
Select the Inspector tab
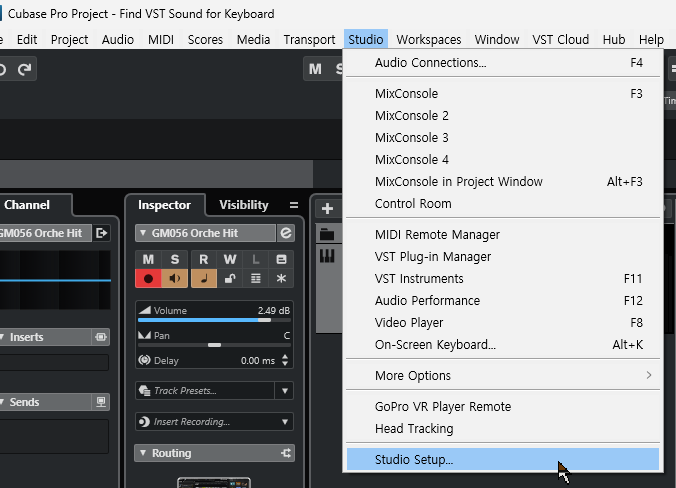[164, 205]
